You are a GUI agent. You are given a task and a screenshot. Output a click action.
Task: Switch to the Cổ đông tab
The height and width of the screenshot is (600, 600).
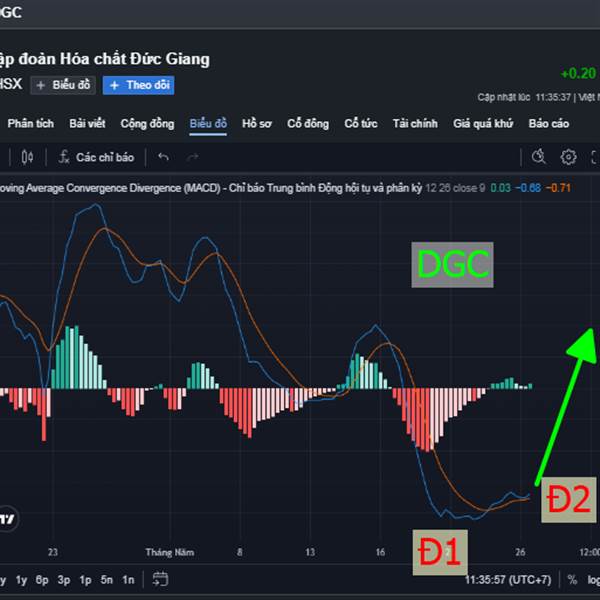tap(308, 124)
